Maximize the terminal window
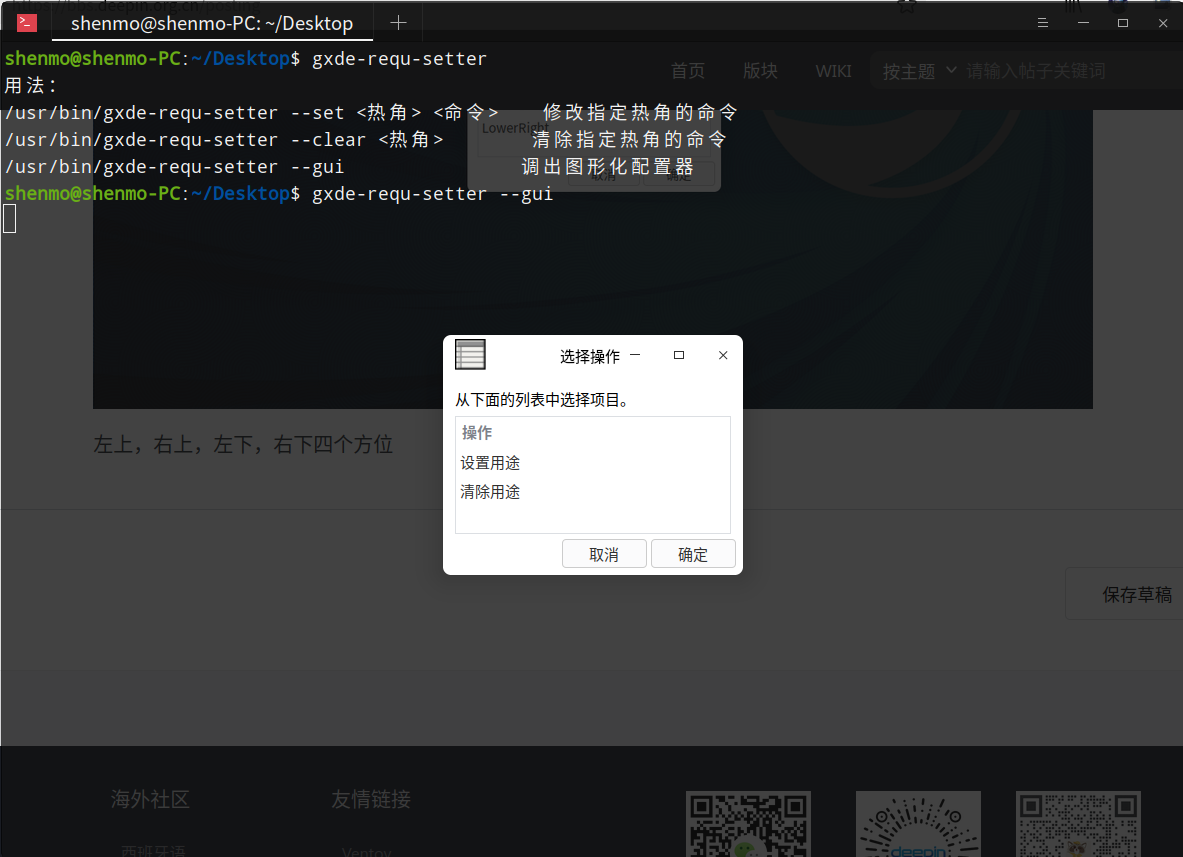Image resolution: width=1183 pixels, height=857 pixels. [x=1123, y=23]
